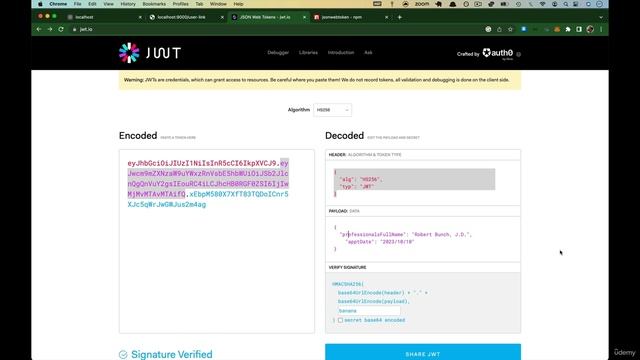Go back in browser history
The image size is (640, 360).
point(39,29)
